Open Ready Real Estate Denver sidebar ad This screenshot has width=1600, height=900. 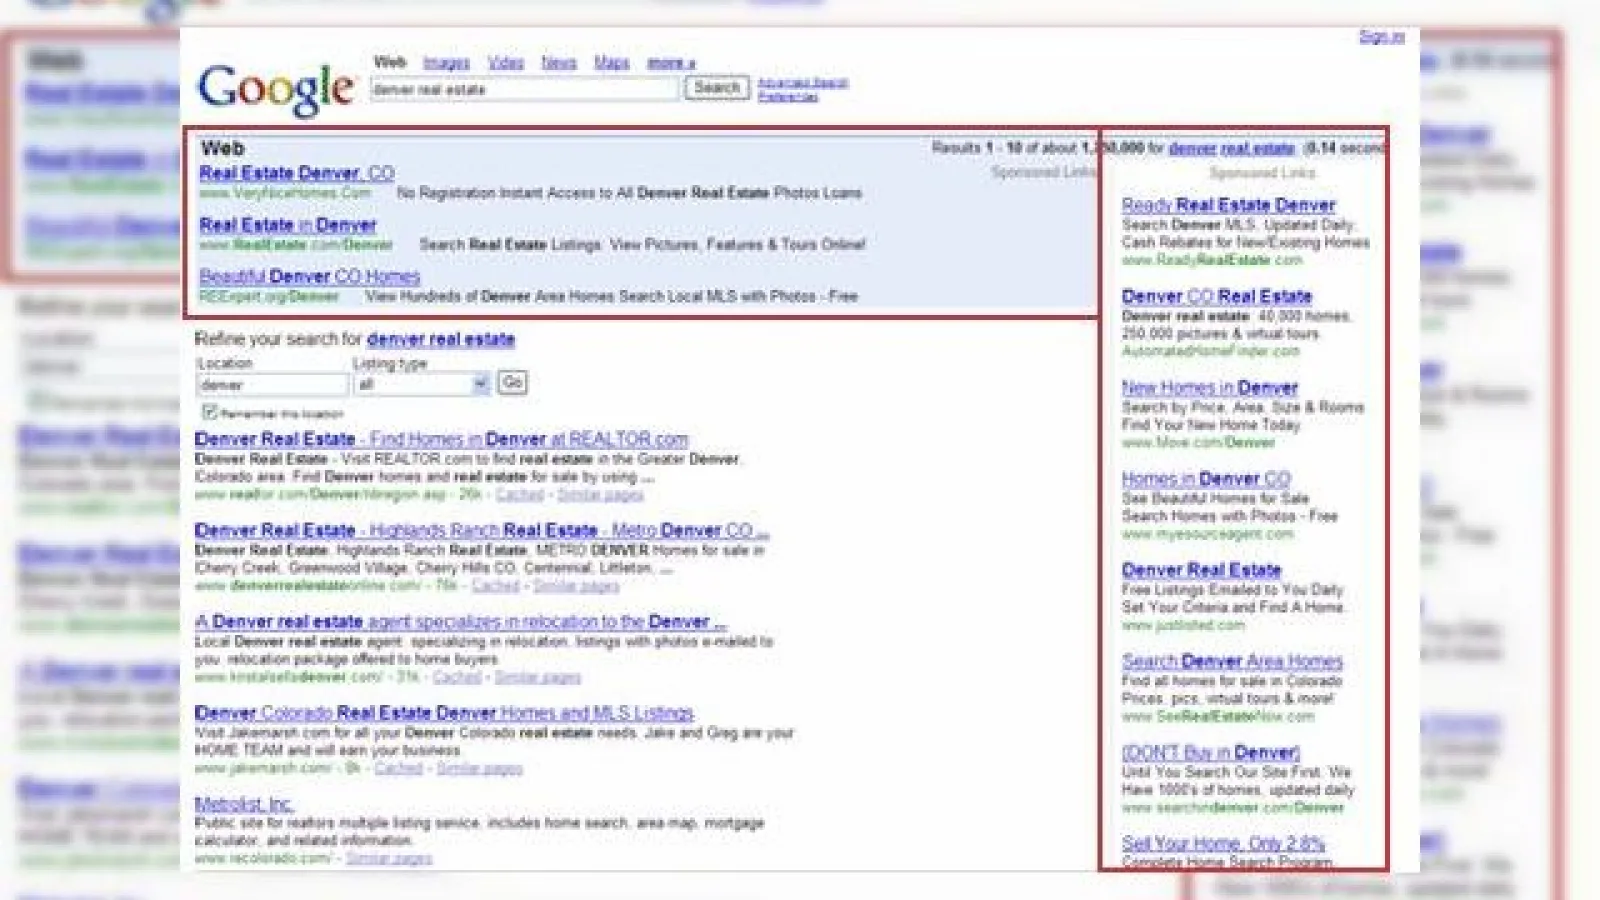[1229, 205]
